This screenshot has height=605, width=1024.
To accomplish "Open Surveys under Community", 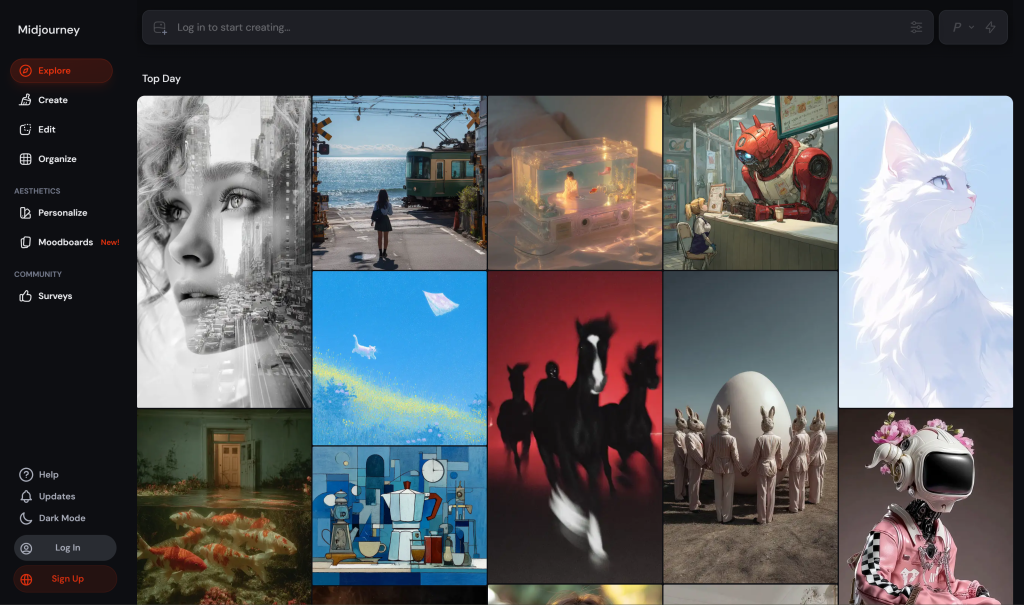I will pyautogui.click(x=54, y=296).
